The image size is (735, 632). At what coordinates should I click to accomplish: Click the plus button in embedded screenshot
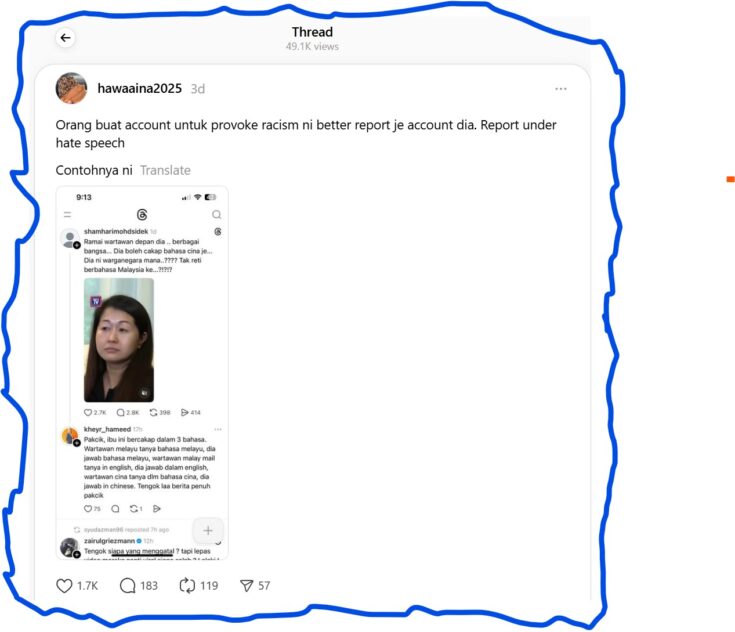(x=208, y=530)
